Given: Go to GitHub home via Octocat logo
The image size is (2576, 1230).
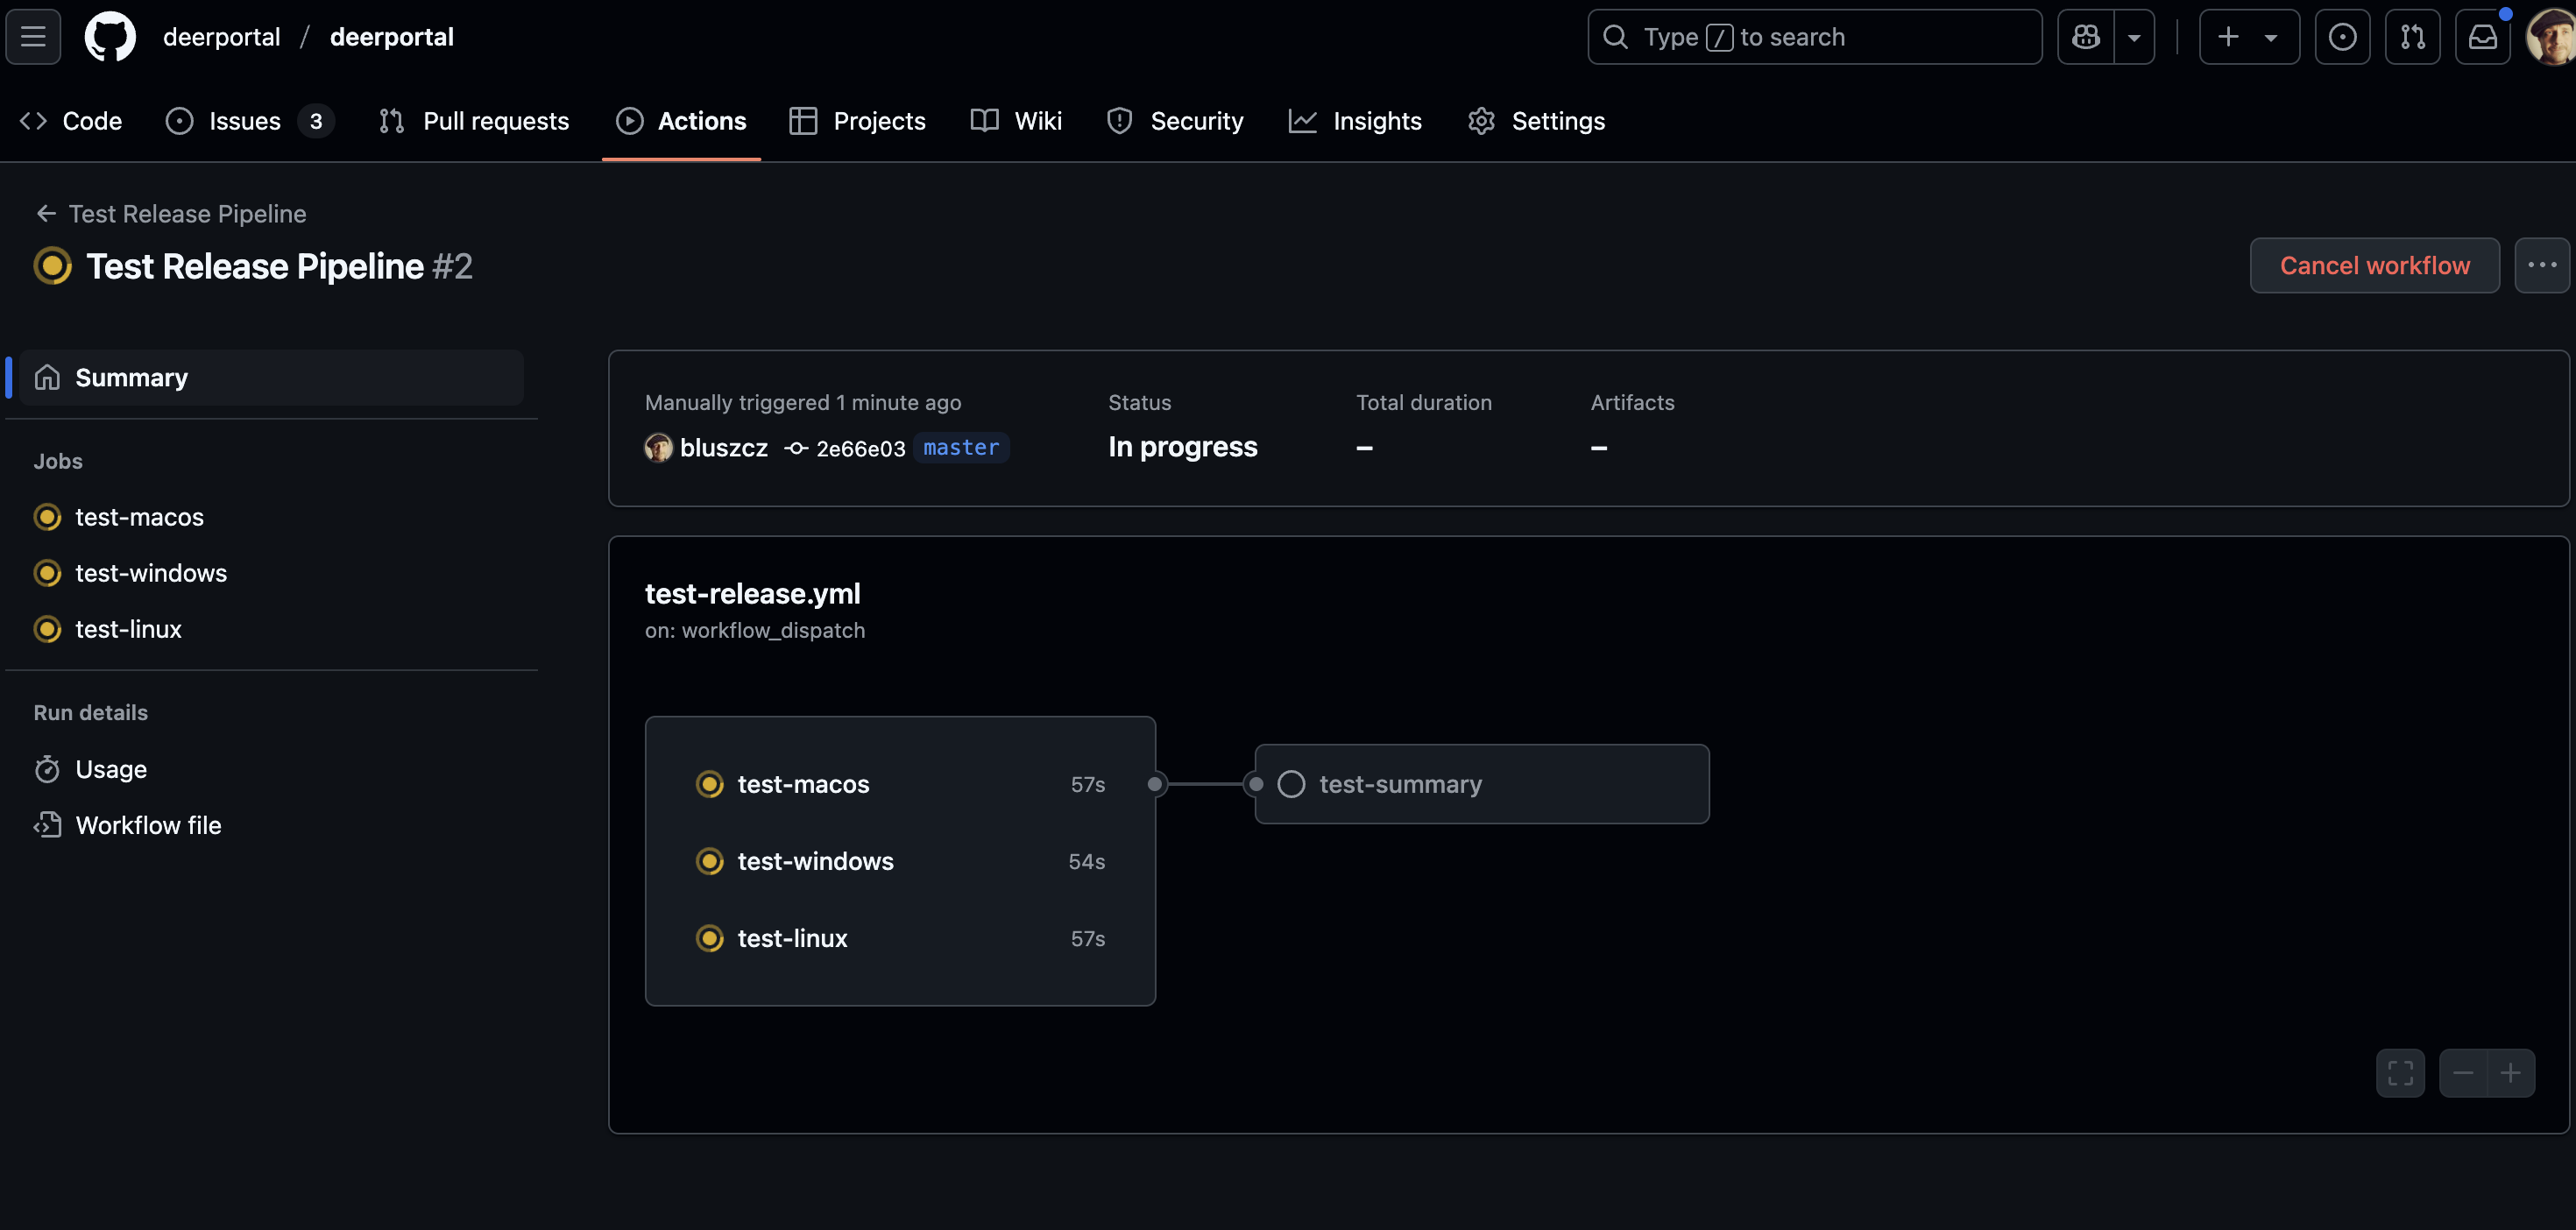Looking at the screenshot, I should 110,37.
